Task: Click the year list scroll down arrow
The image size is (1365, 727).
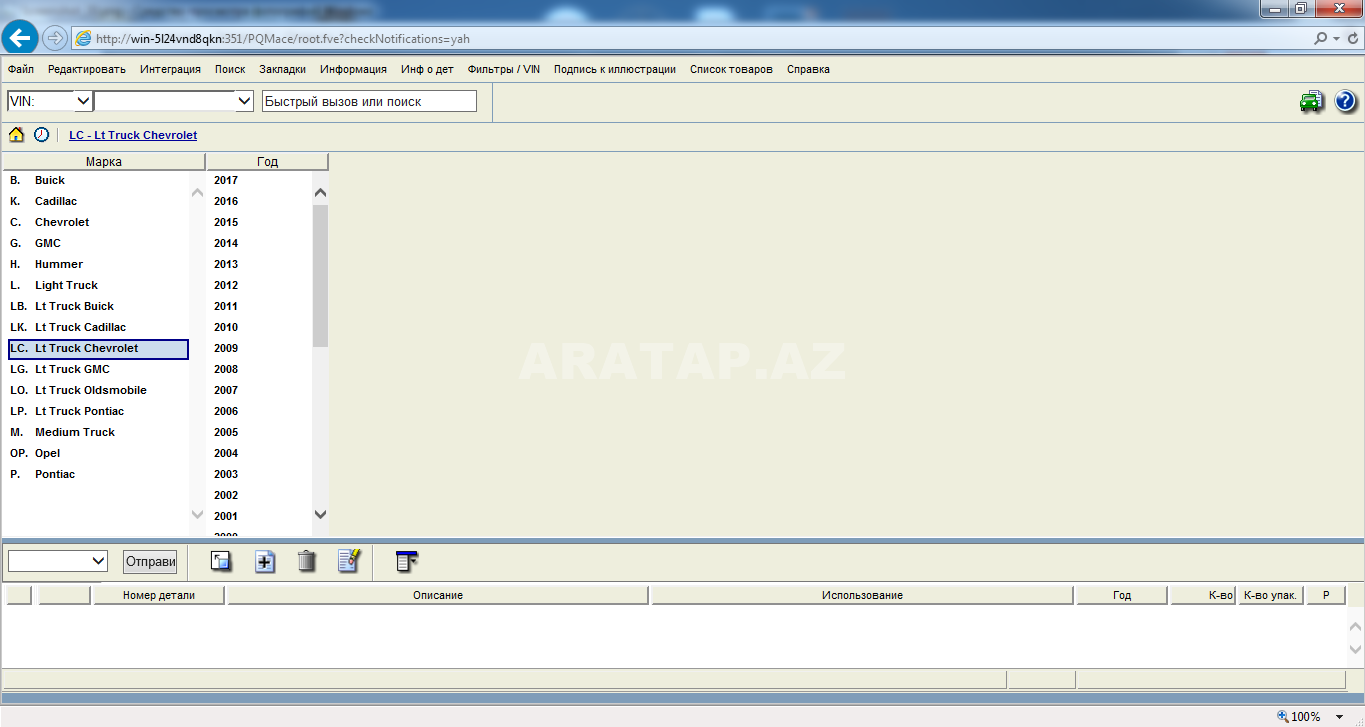Action: [x=320, y=514]
